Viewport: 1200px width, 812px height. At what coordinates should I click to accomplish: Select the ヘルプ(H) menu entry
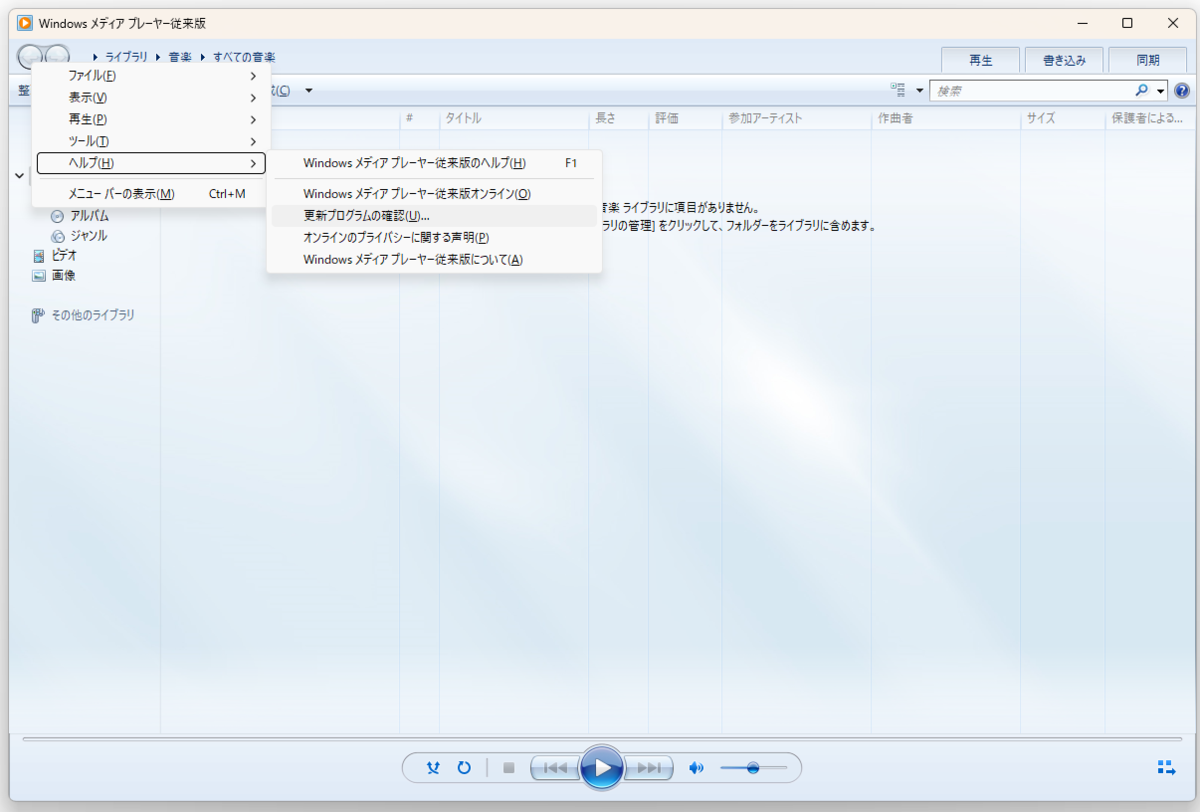pos(151,163)
